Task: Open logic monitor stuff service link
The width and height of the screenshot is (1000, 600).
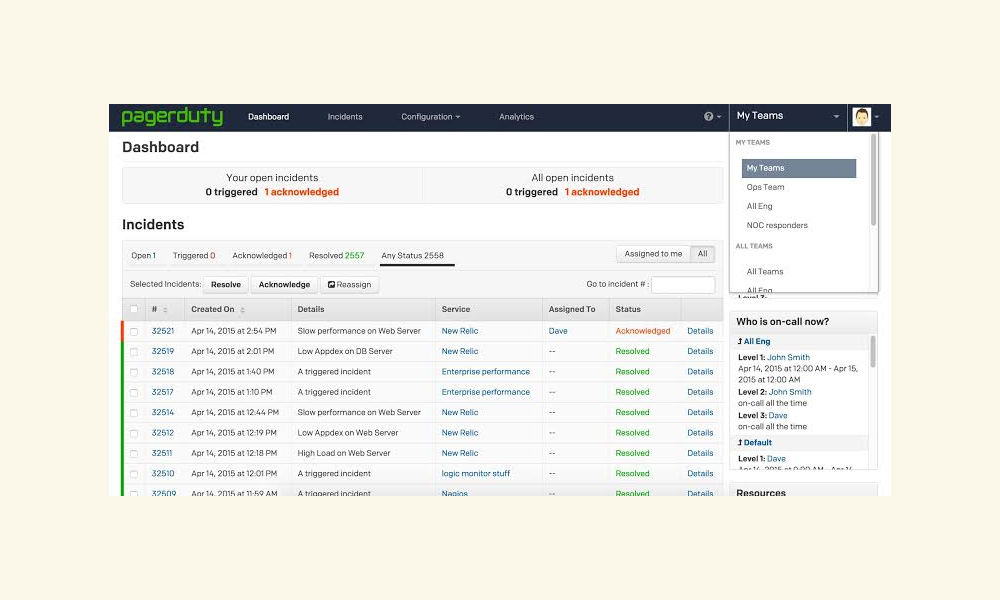Action: (x=476, y=474)
